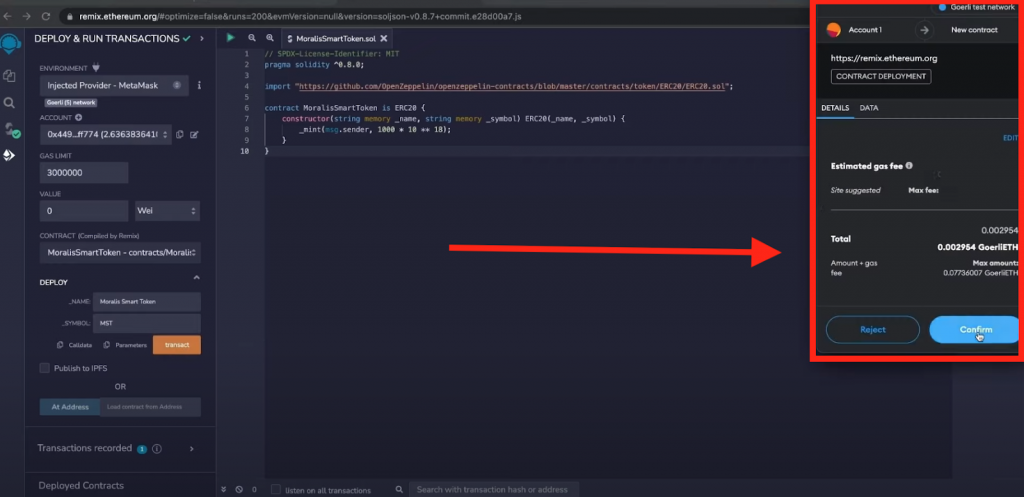1024x497 pixels.
Task: Add a new account with plus icon
Action: tap(78, 118)
